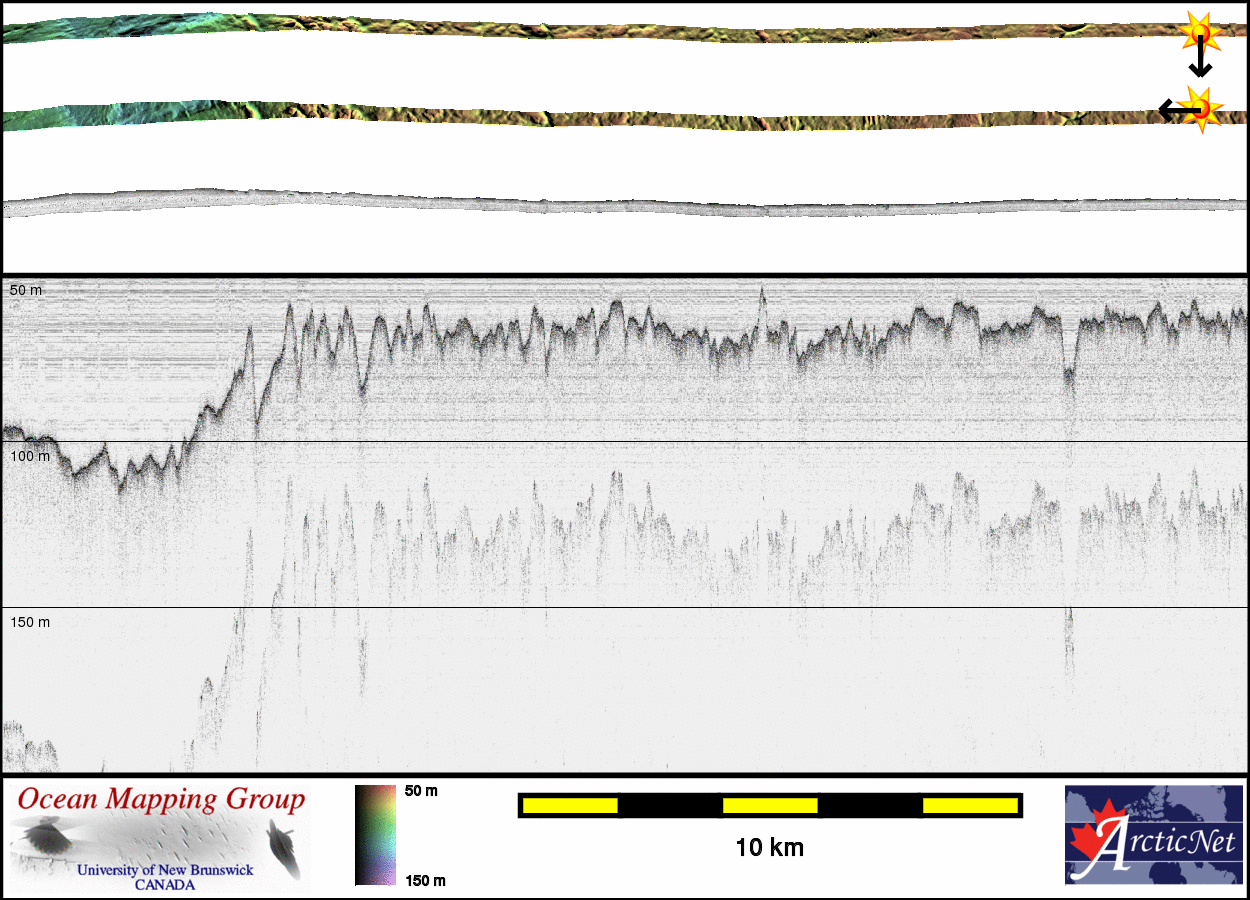Image resolution: width=1250 pixels, height=900 pixels.
Task: Select the rightmost yellow scale bar segment
Action: (969, 805)
